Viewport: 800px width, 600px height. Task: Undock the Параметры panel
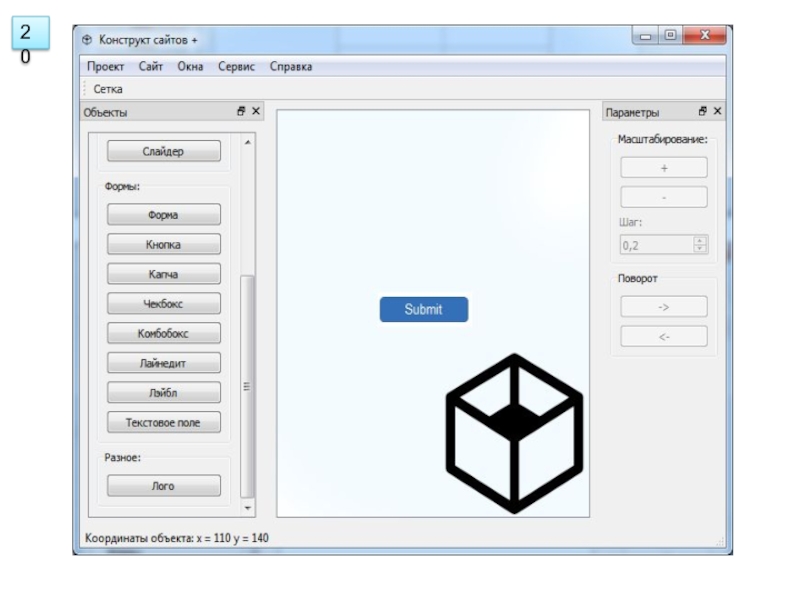[x=703, y=111]
